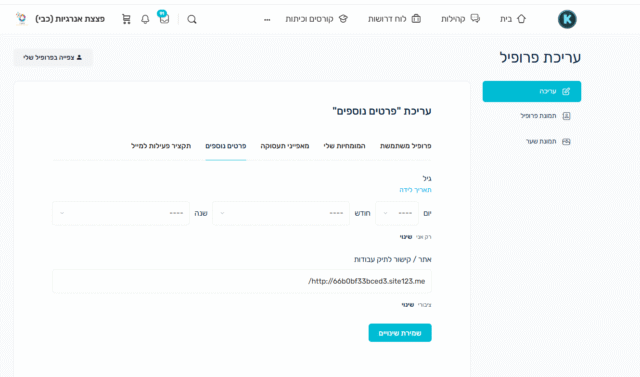Viewport: 640px width, 377px height.
Task: Click the courses graduation cap icon
Action: click(343, 19)
